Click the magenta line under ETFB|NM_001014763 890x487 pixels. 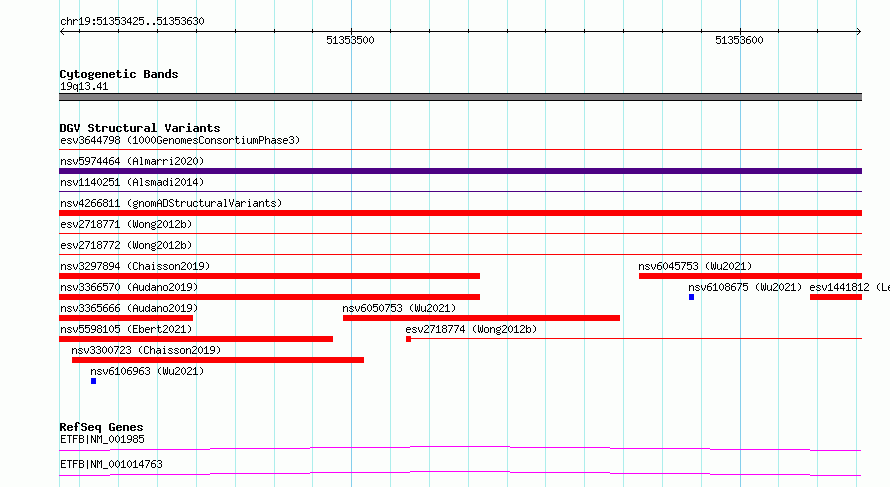click(460, 473)
